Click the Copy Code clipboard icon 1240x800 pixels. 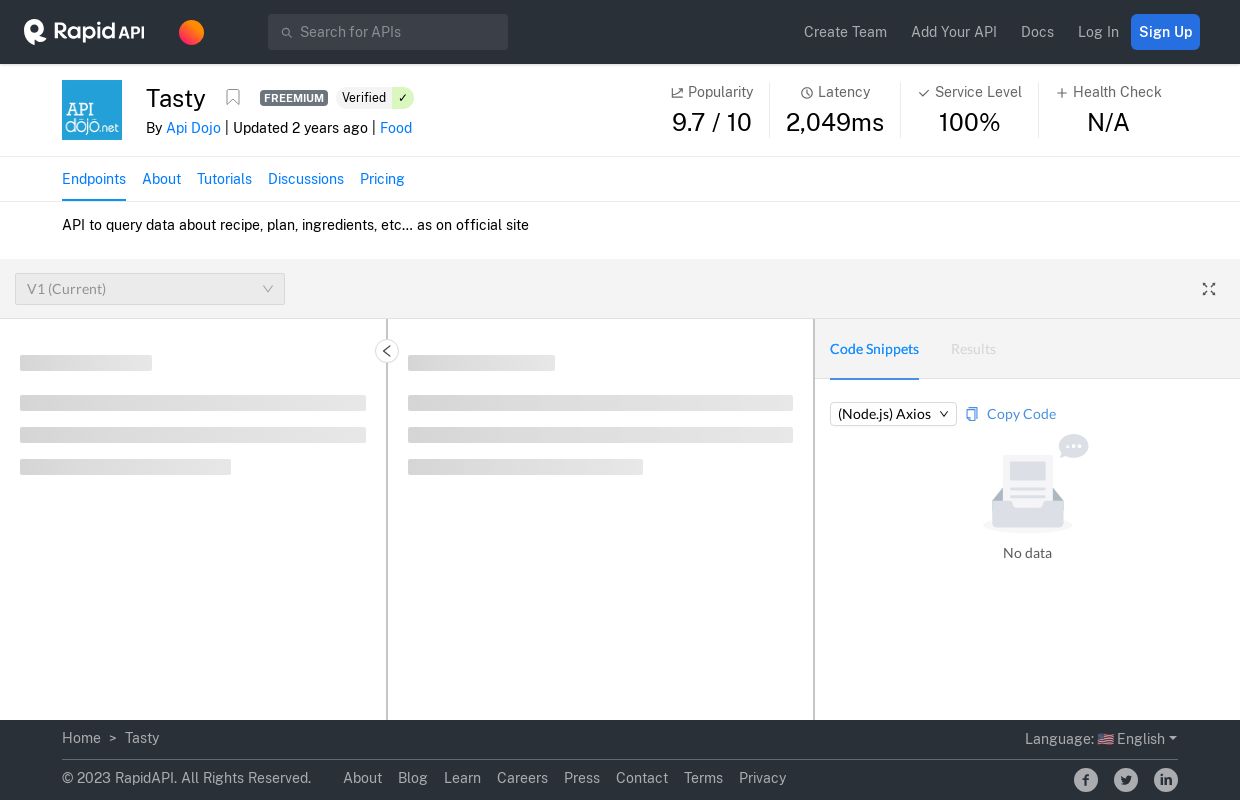pos(972,414)
